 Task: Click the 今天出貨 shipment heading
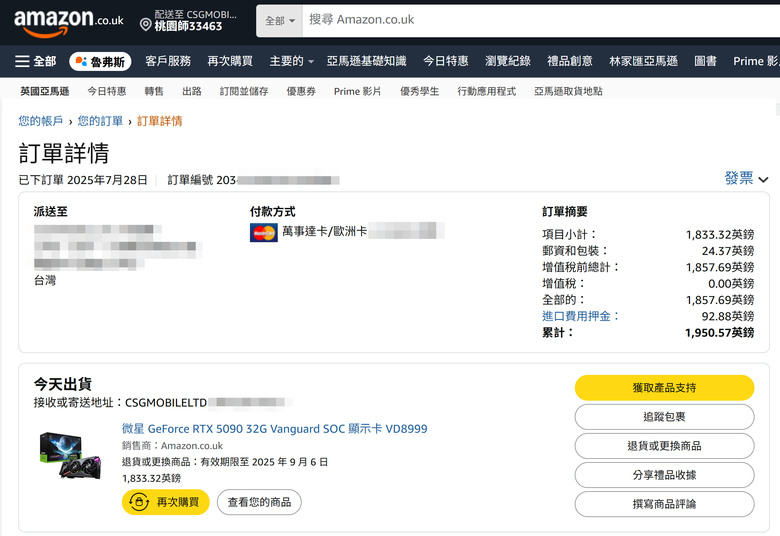pyautogui.click(x=63, y=384)
